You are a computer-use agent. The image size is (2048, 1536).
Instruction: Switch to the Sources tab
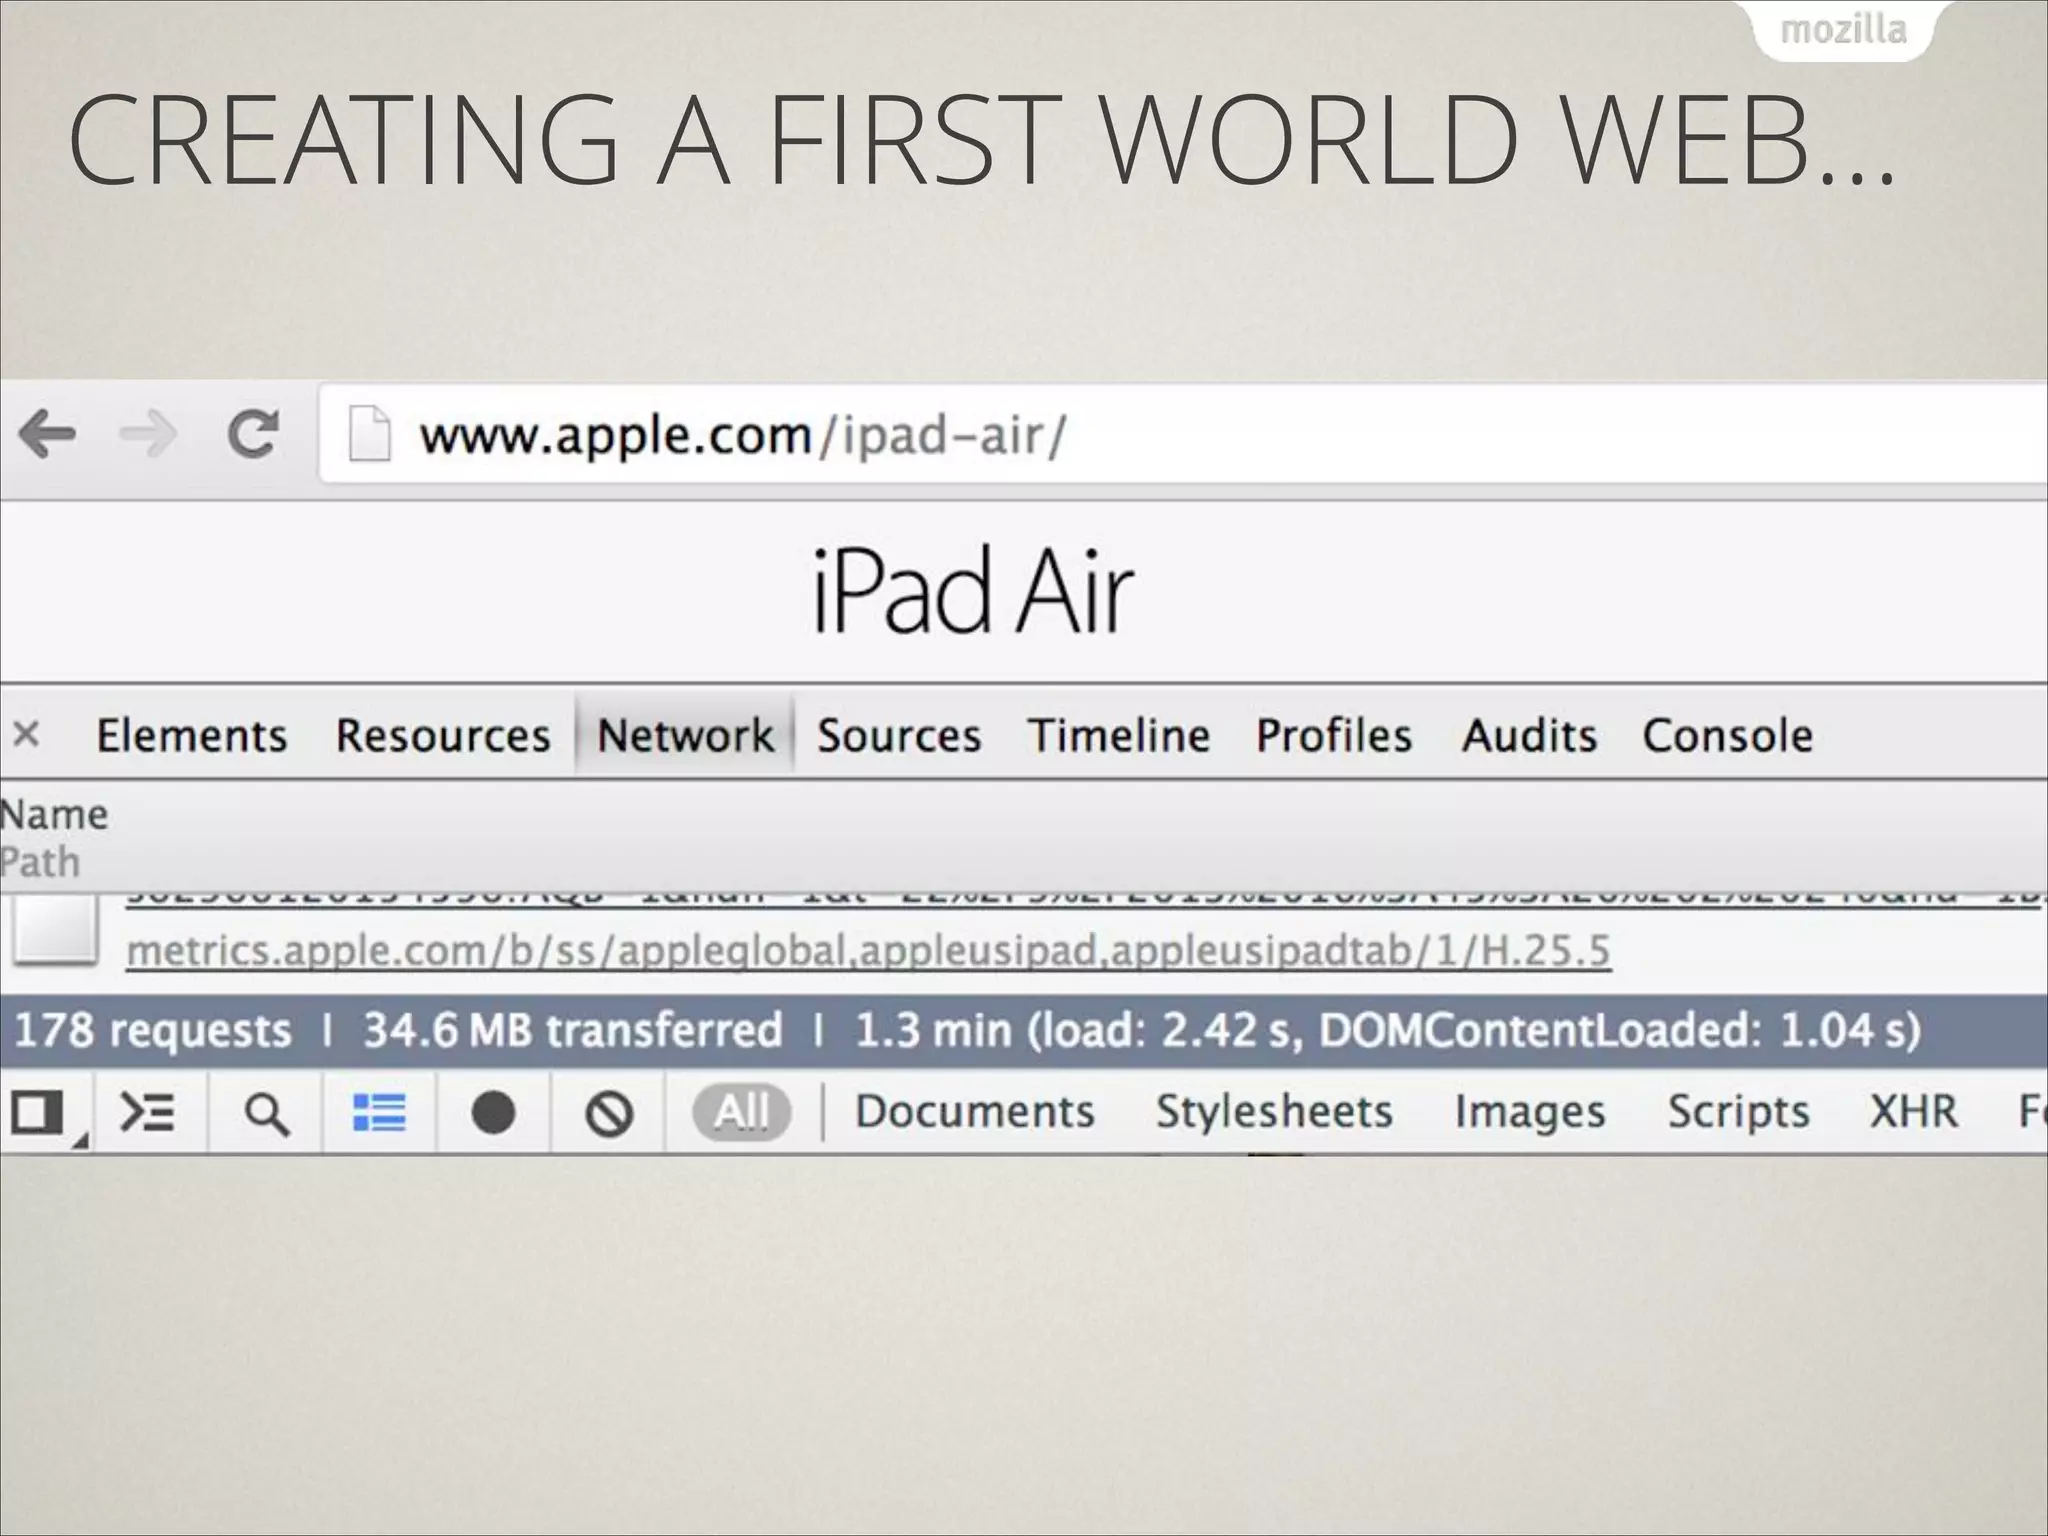click(x=899, y=735)
